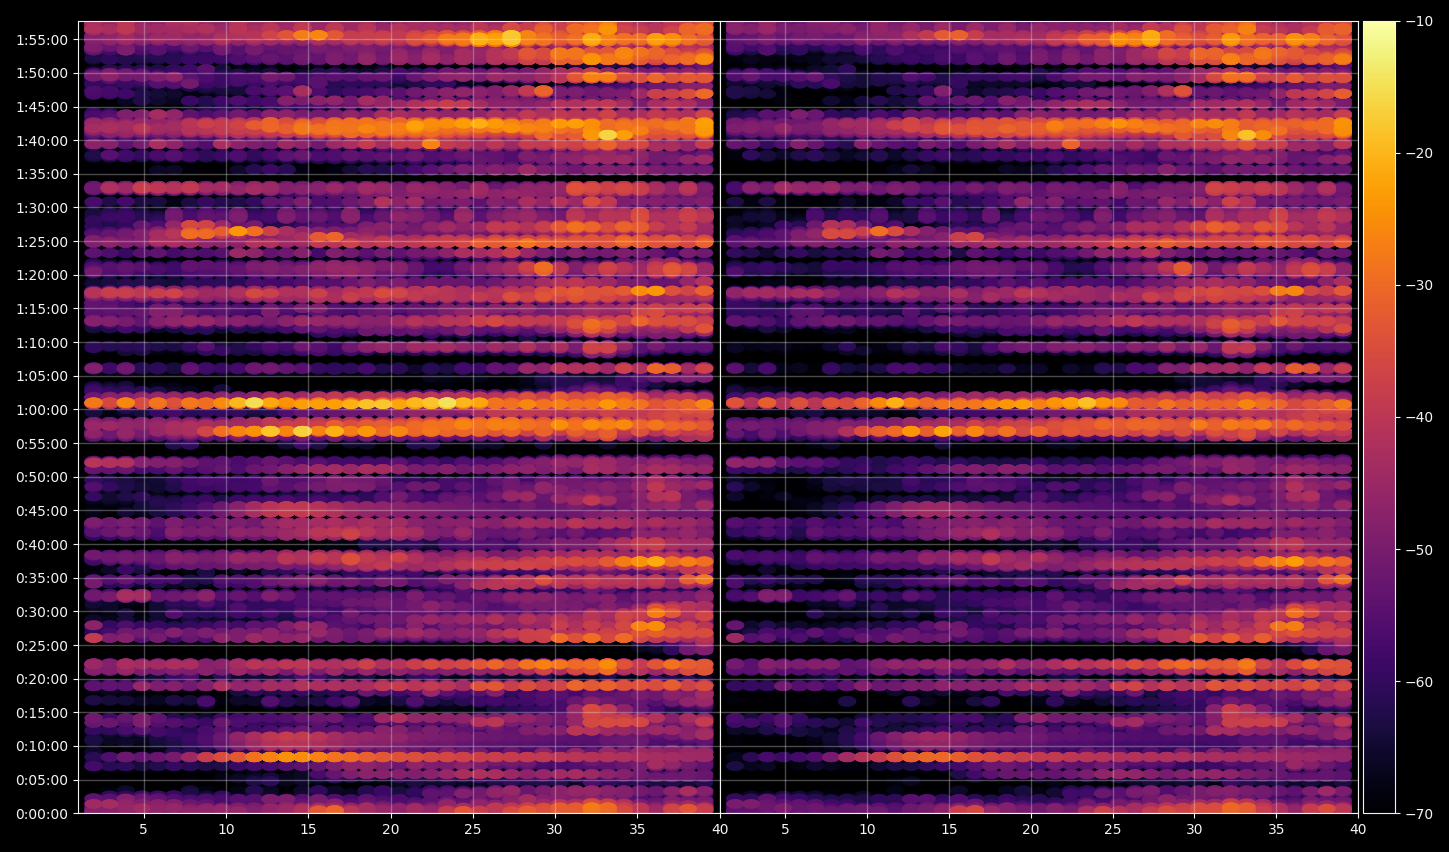
Task: Click the −70 colorbar tick label
Action: [x=1419, y=814]
